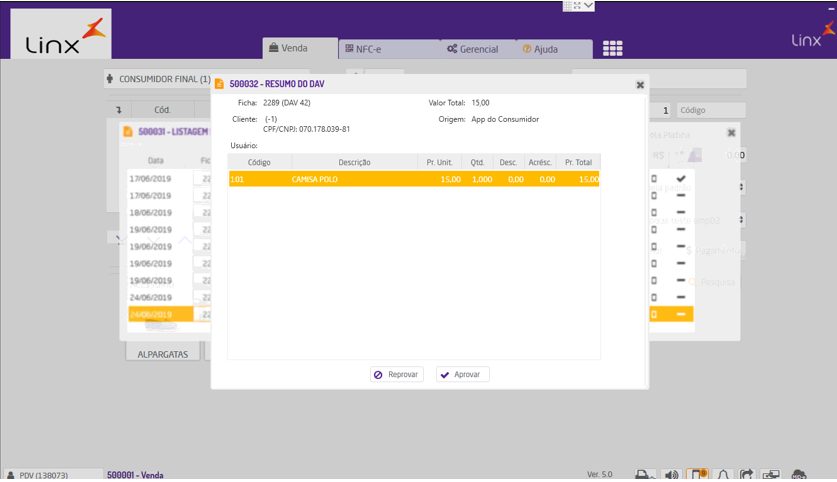Click the PDV (138073) user icon
The width and height of the screenshot is (837, 482).
point(11,475)
